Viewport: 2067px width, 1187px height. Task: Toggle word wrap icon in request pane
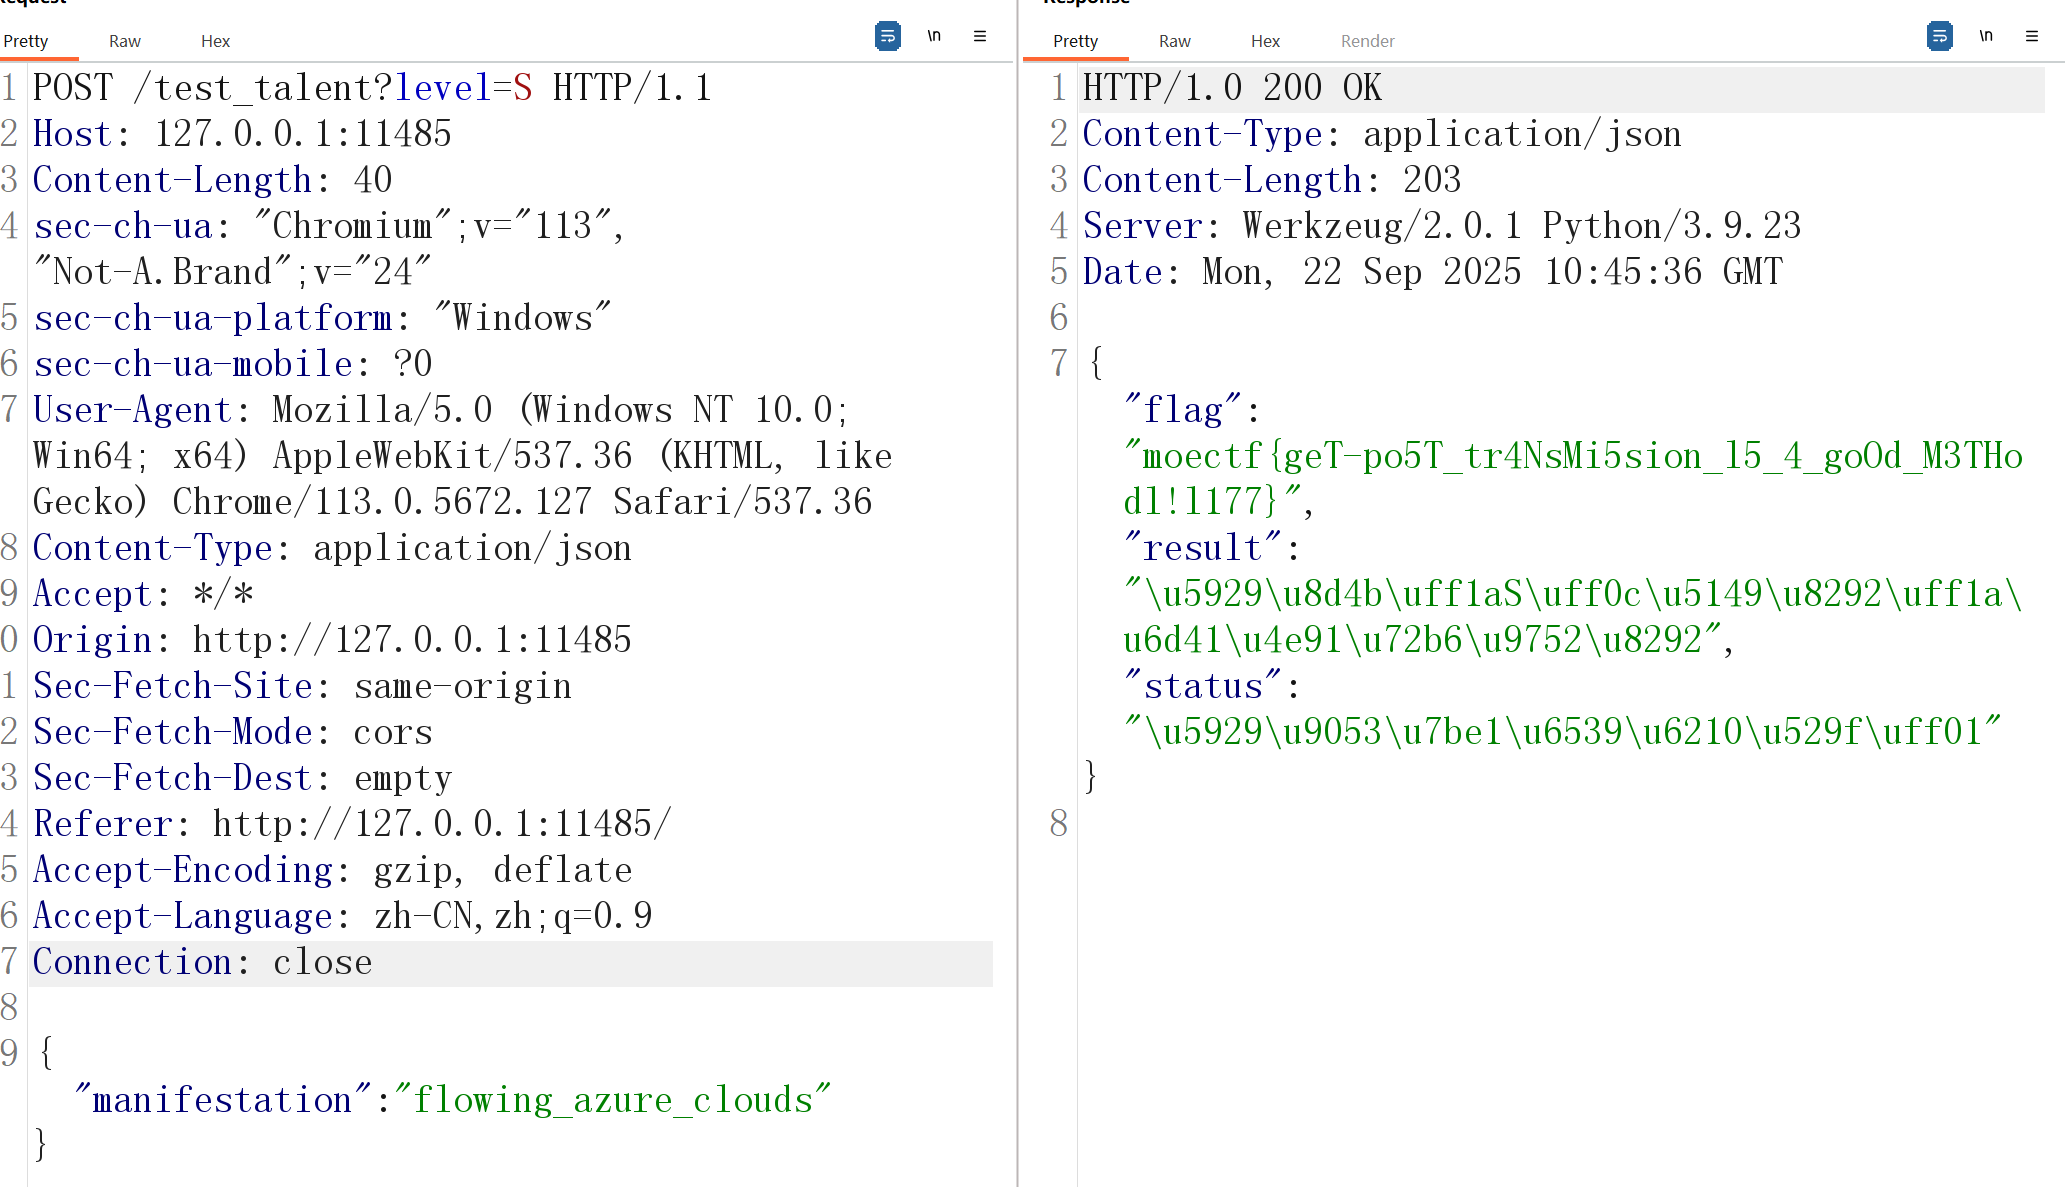887,37
